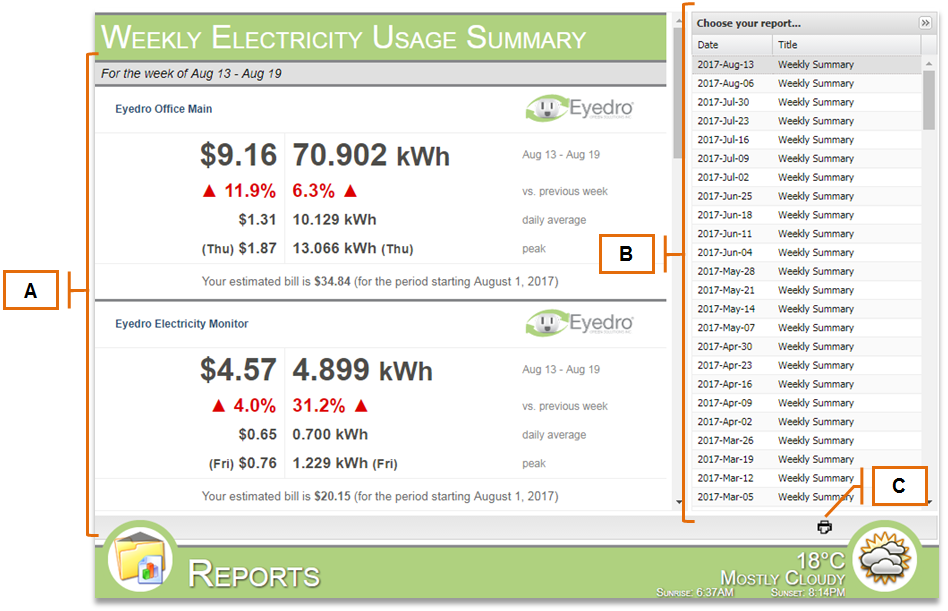948x611 pixels.
Task: Click the 10.129 kWh daily average
Action: (334, 219)
